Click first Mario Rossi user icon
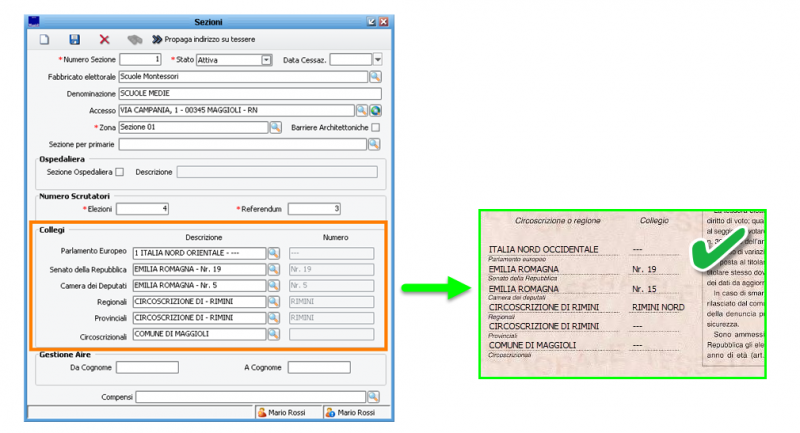 pos(262,412)
